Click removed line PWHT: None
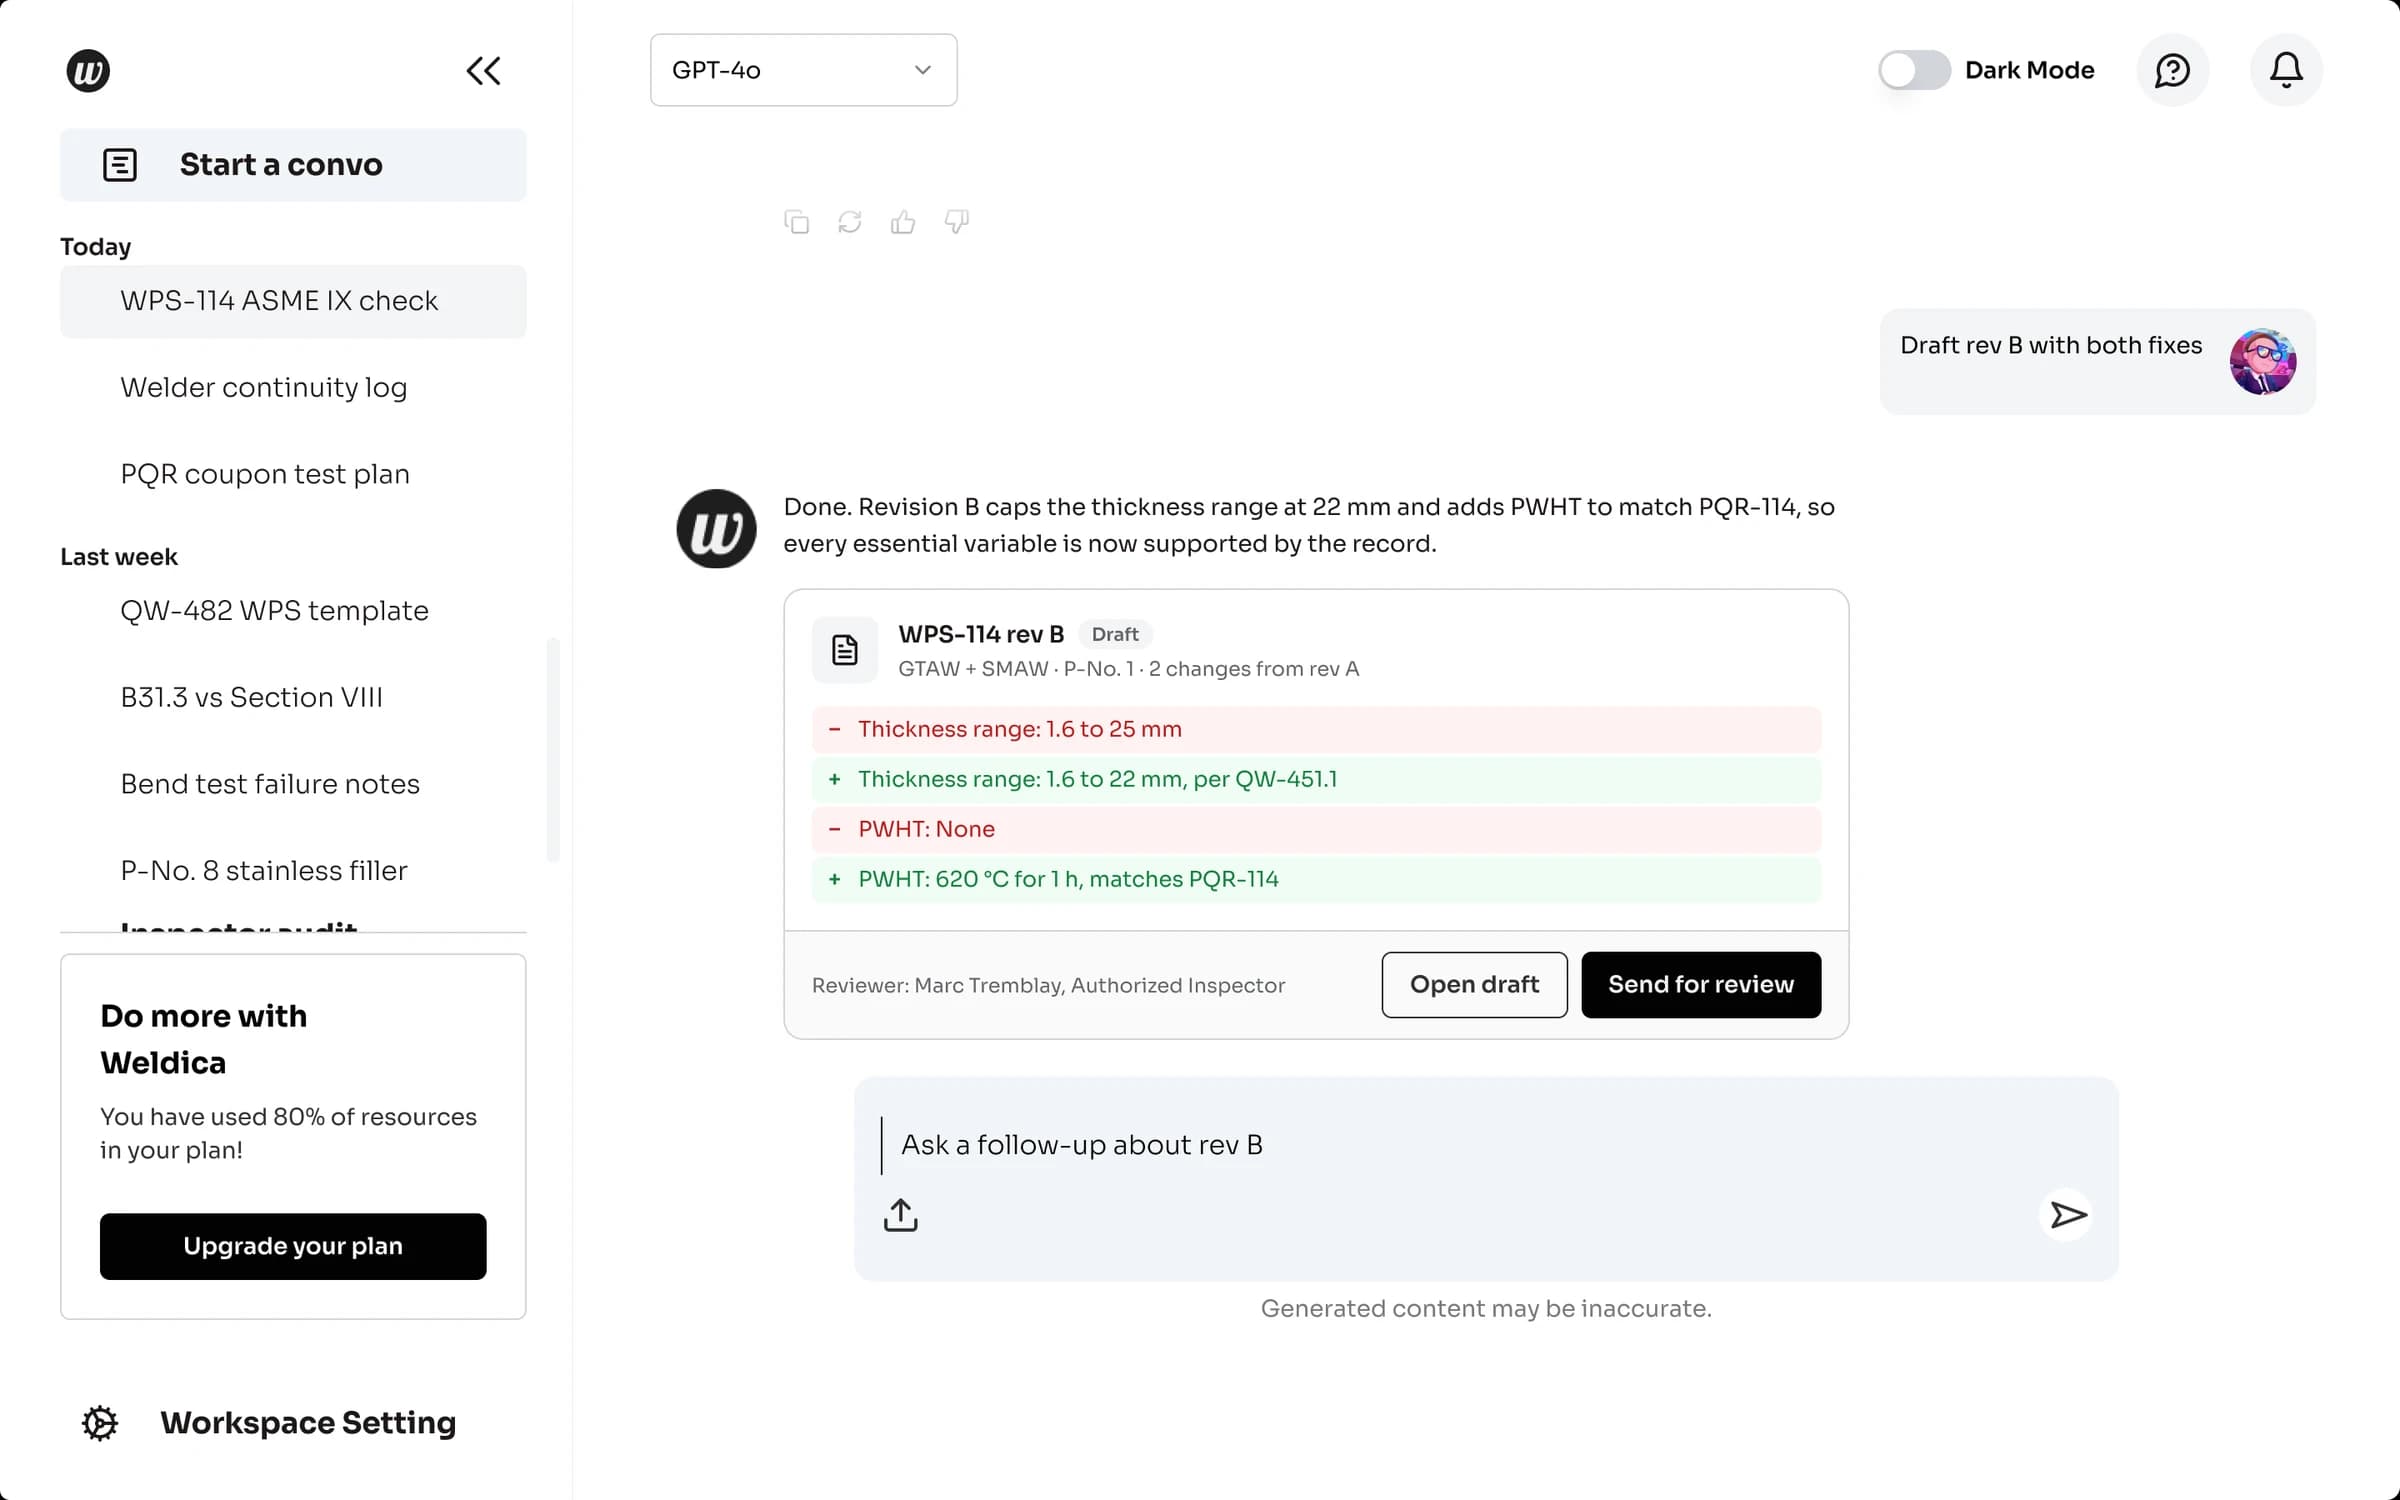The image size is (2400, 1500). (x=1316, y=830)
